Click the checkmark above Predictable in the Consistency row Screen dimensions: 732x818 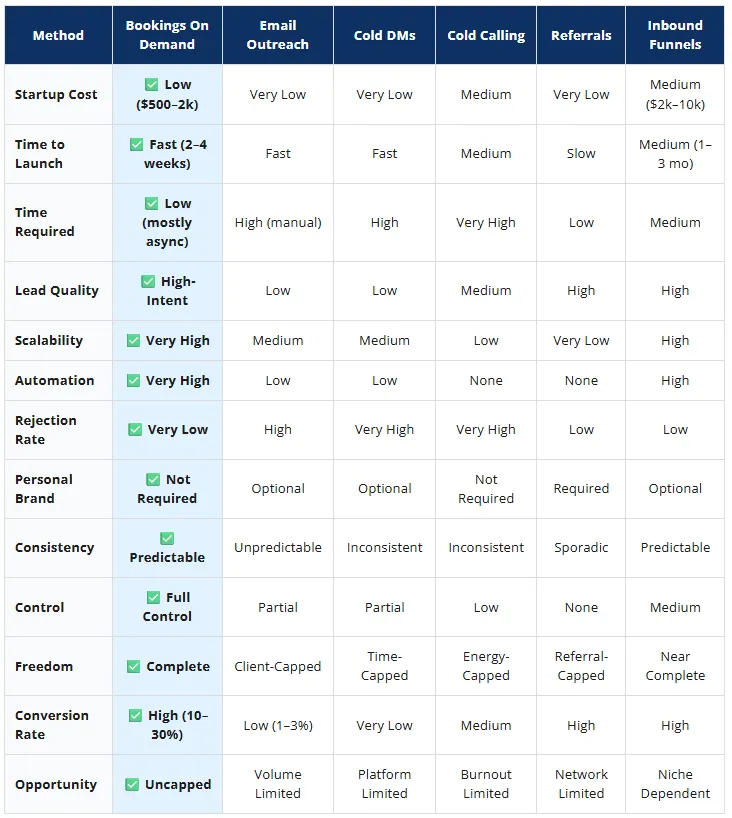pos(167,538)
